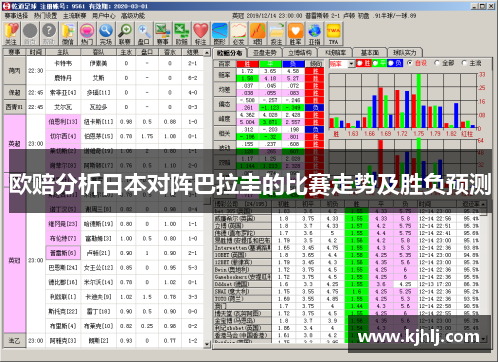Select the 主流 radio button
This screenshot has width=500, height=362.
click(464, 63)
